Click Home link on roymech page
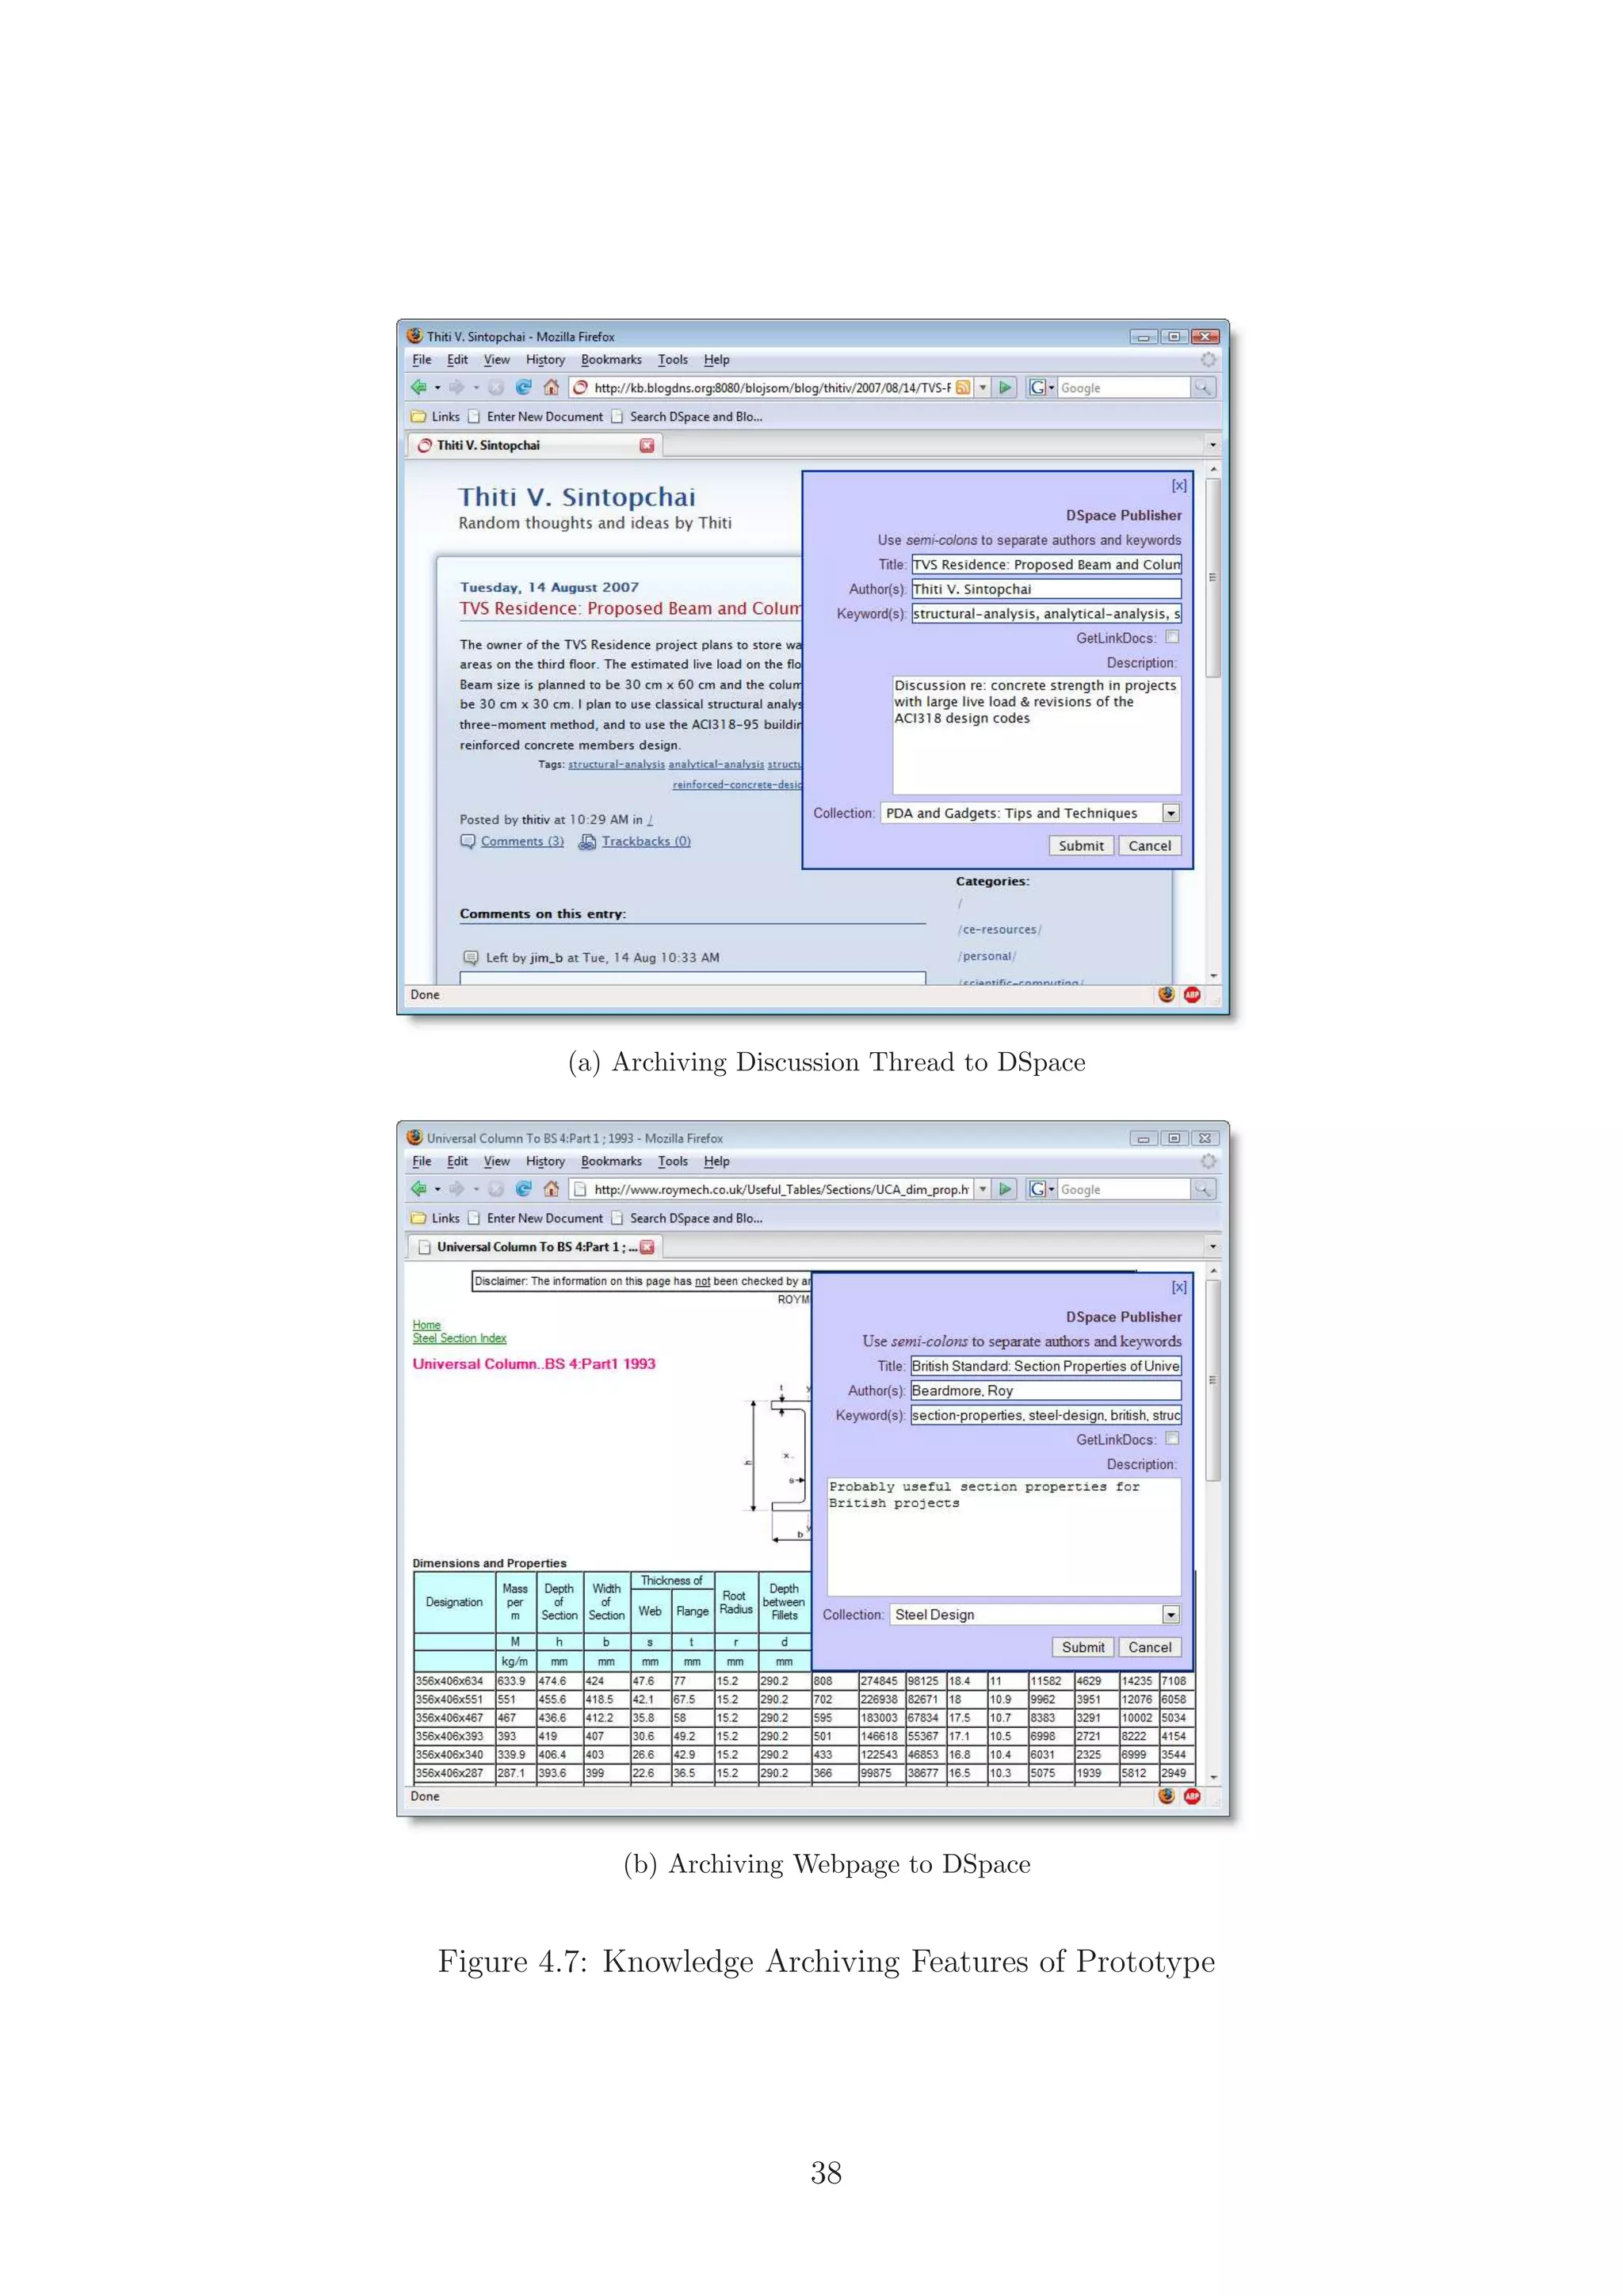Image resolution: width=1623 pixels, height=2296 pixels. pos(427,1325)
